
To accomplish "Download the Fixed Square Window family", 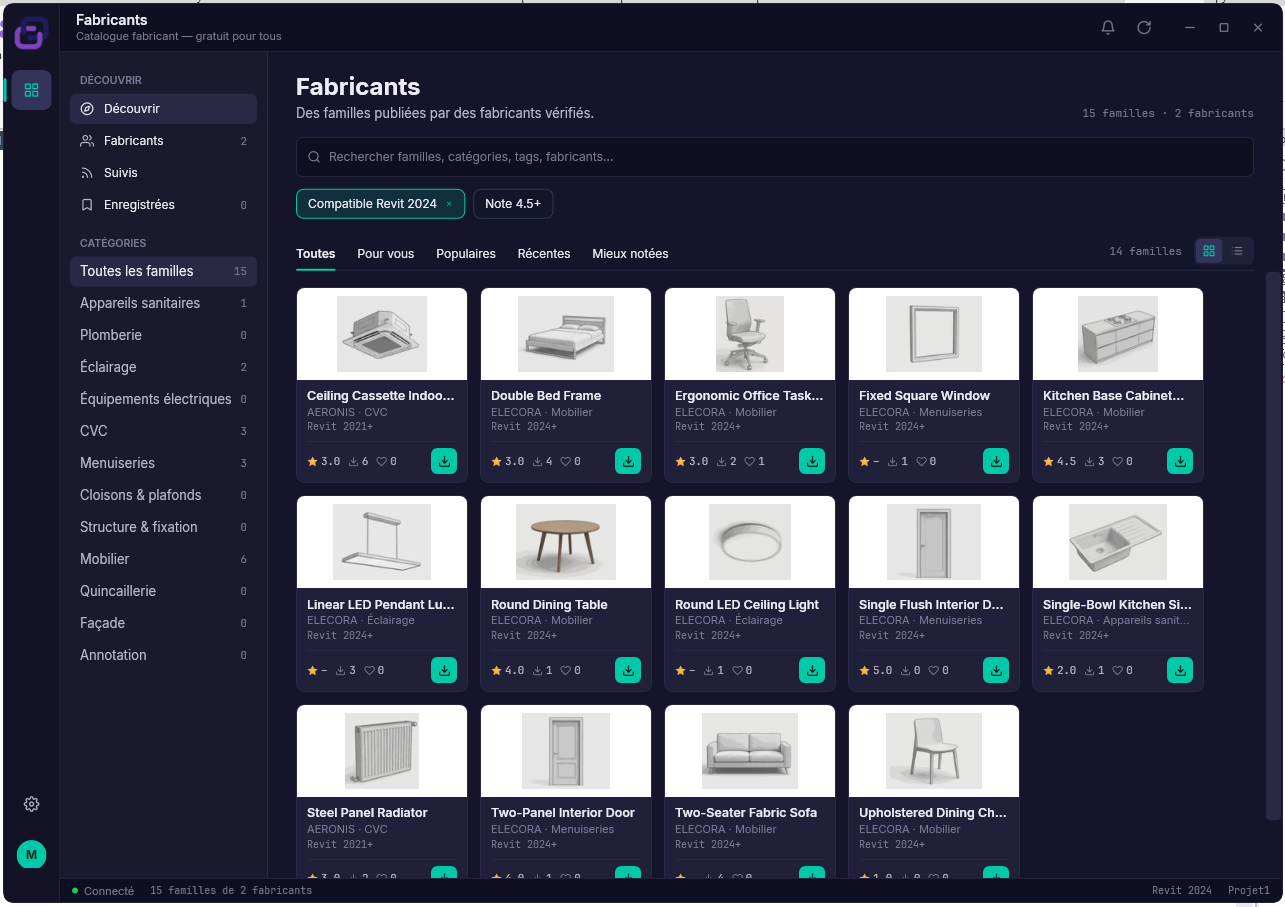I will 996,461.
